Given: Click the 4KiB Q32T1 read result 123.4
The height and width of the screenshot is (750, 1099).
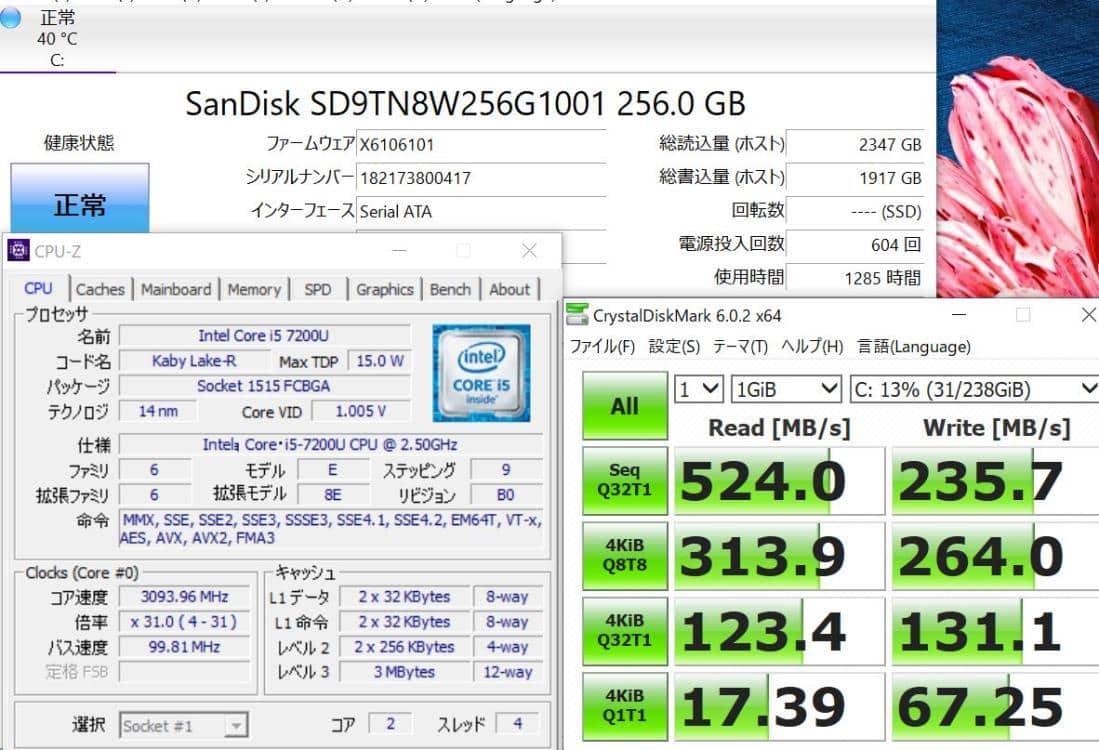Looking at the screenshot, I should pyautogui.click(x=779, y=631).
